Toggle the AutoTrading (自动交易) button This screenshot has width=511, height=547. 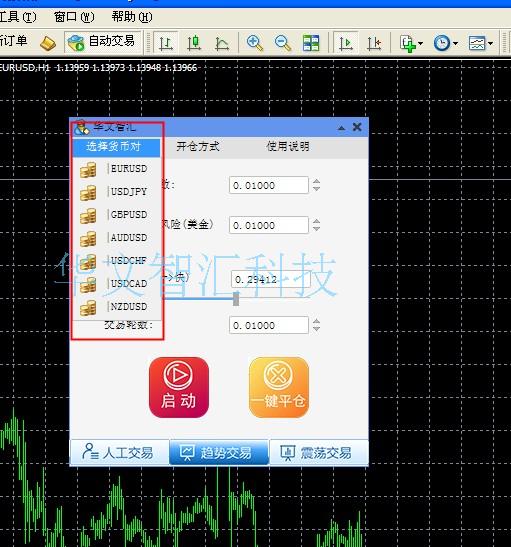point(103,43)
